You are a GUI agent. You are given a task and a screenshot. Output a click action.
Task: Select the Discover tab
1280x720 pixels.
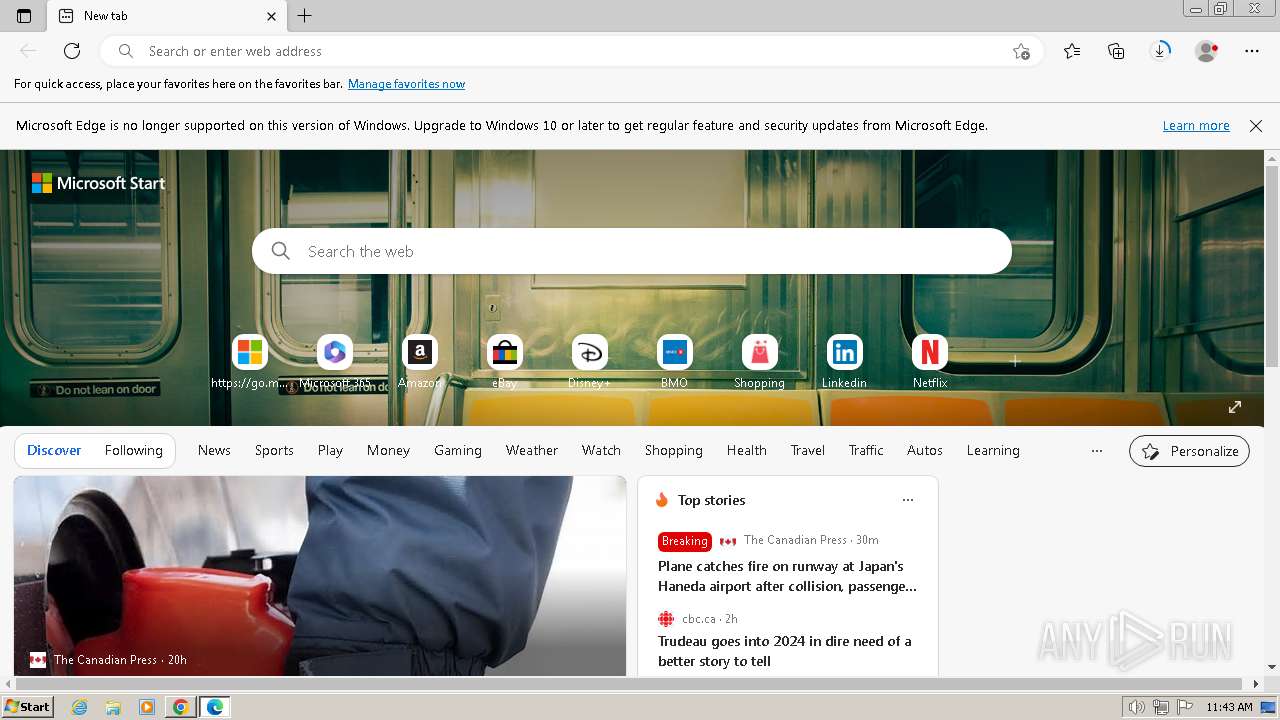tap(54, 451)
